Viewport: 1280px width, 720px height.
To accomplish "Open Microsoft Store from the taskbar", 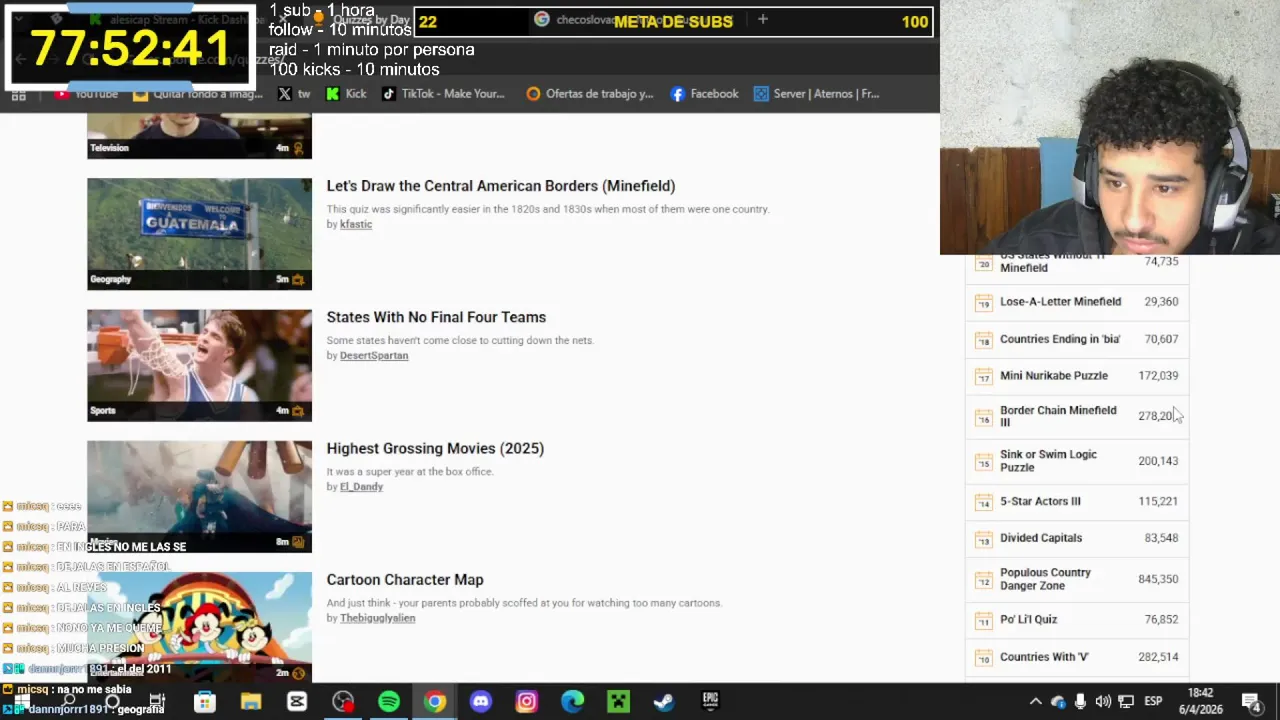I will [x=205, y=701].
